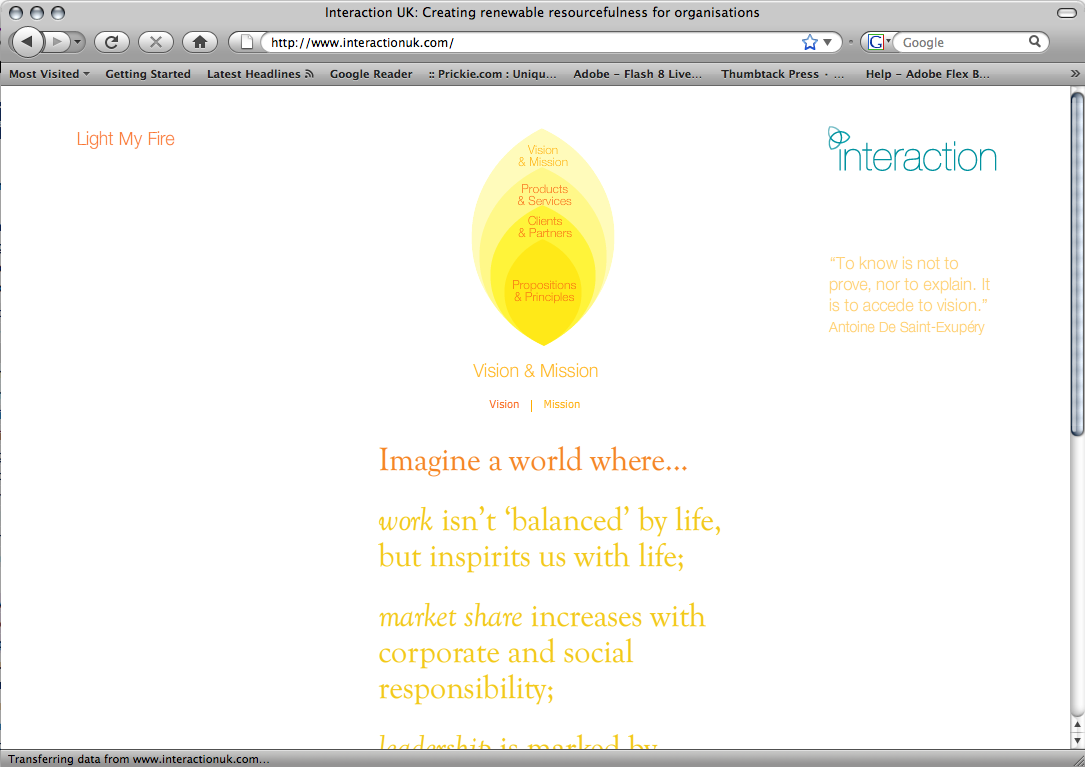This screenshot has width=1085, height=767.
Task: Select Products & Services in the flame
Action: [544, 195]
